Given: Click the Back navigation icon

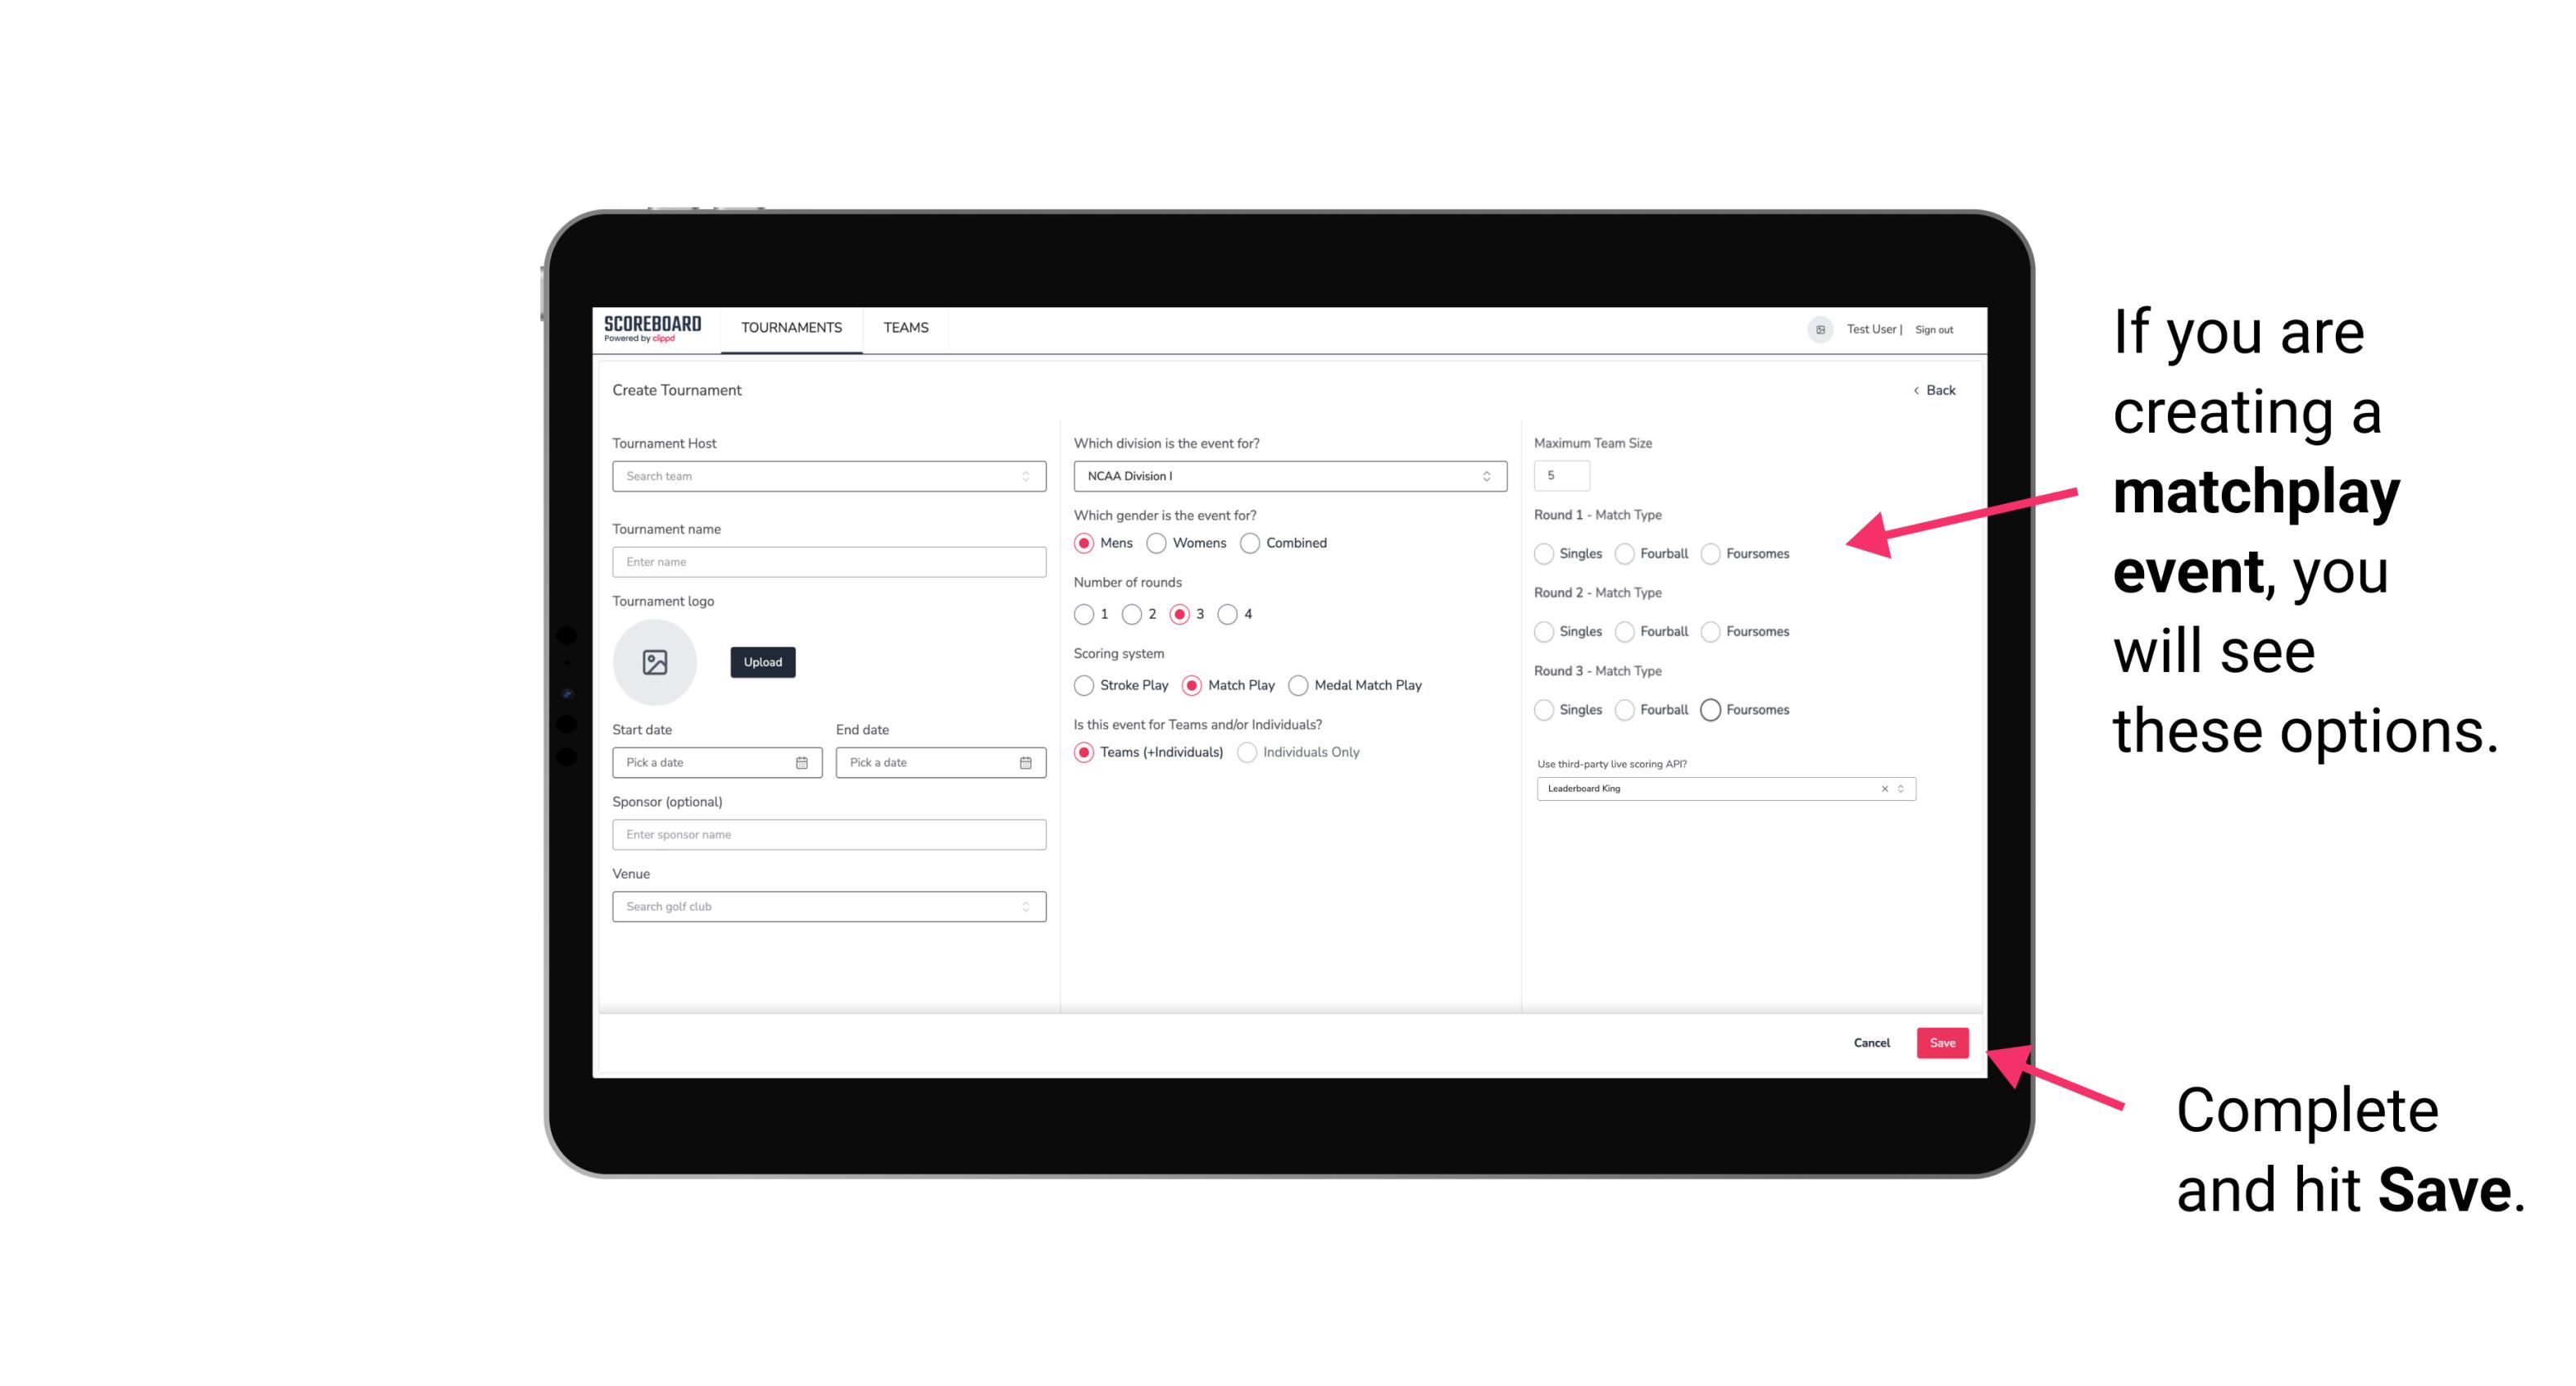Looking at the screenshot, I should pyautogui.click(x=1912, y=391).
